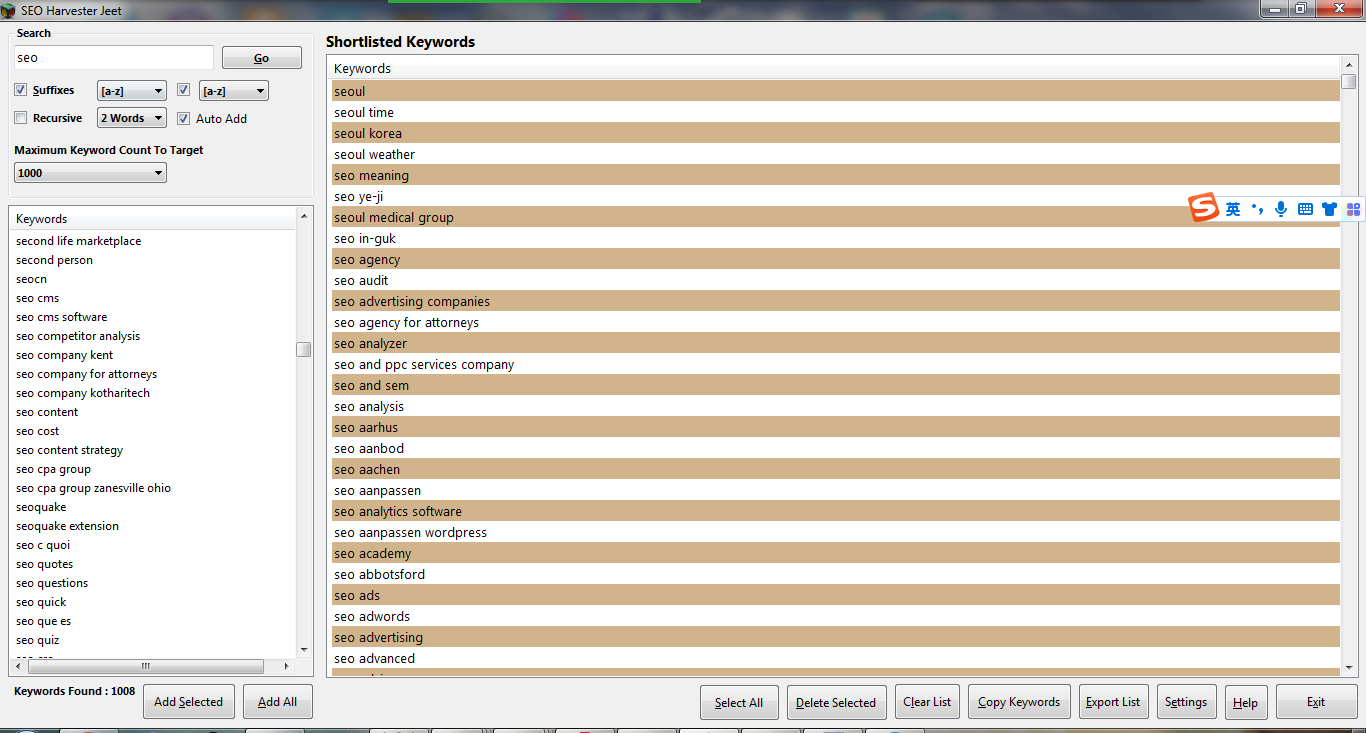Toggle the 英 input language icon
Screen dimensions: 1366x733
[x=1233, y=209]
